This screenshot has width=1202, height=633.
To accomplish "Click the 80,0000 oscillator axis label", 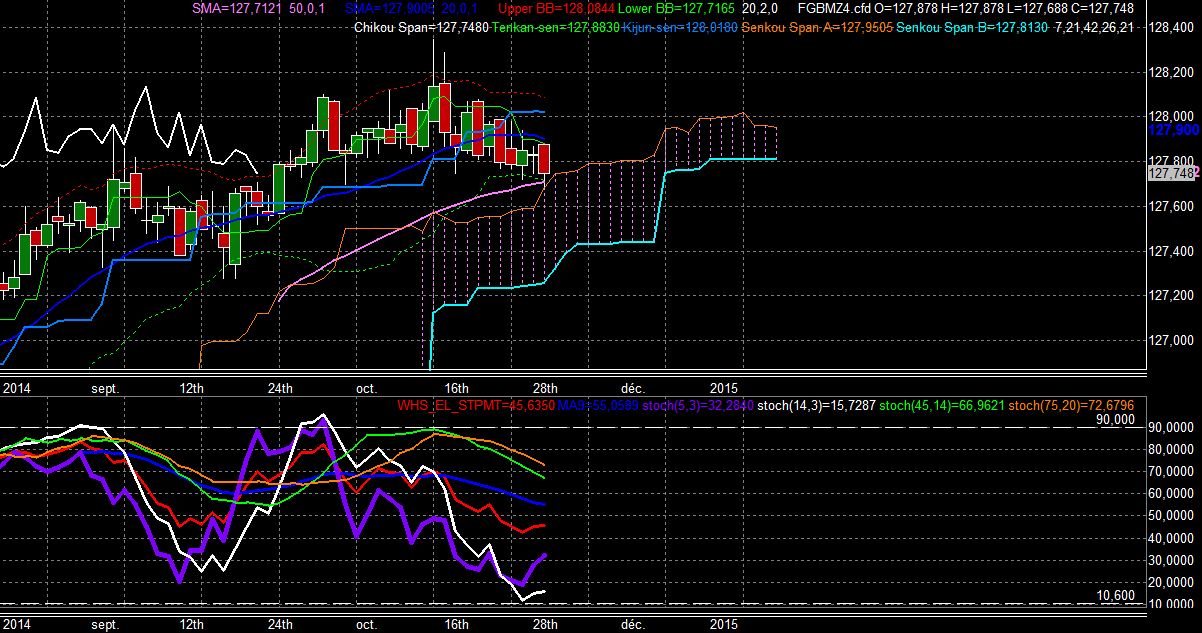I will (1172, 449).
